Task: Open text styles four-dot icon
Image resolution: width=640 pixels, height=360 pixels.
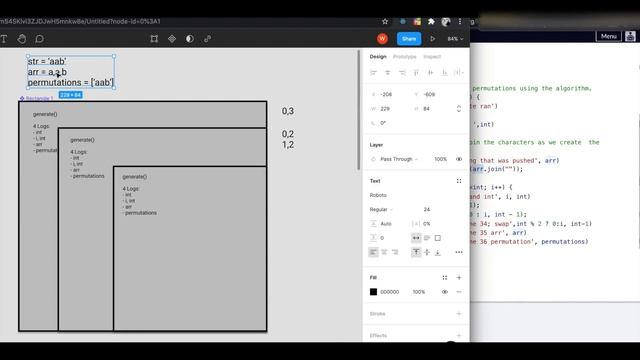Action: [459, 181]
